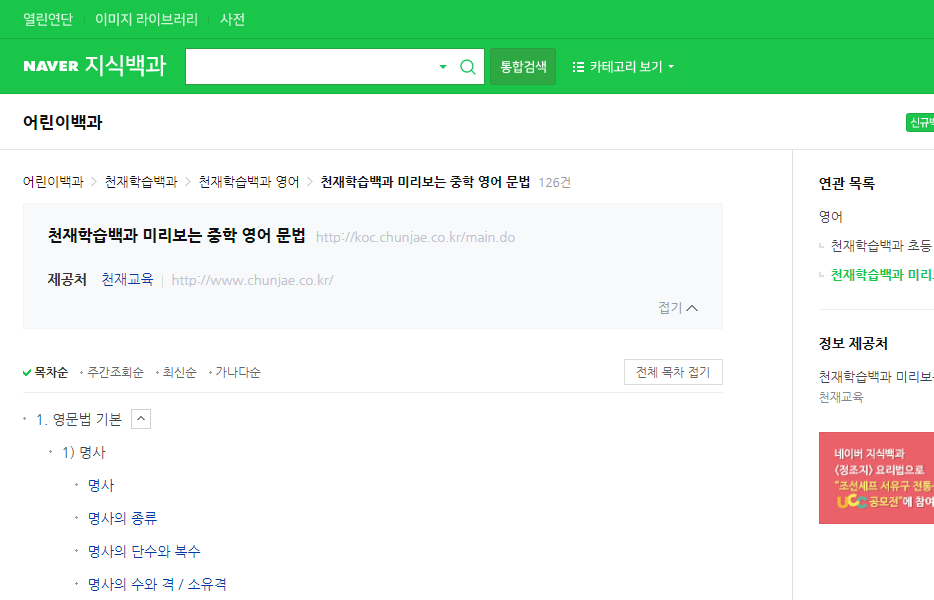The width and height of the screenshot is (934, 600).
Task: Click the 126건 count text
Action: pos(555,182)
